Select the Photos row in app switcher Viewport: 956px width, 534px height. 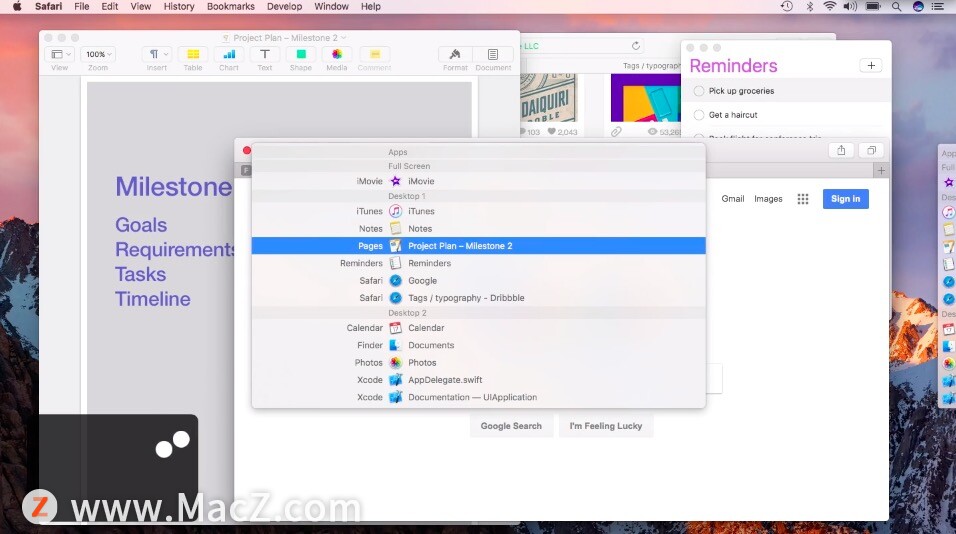coord(479,363)
